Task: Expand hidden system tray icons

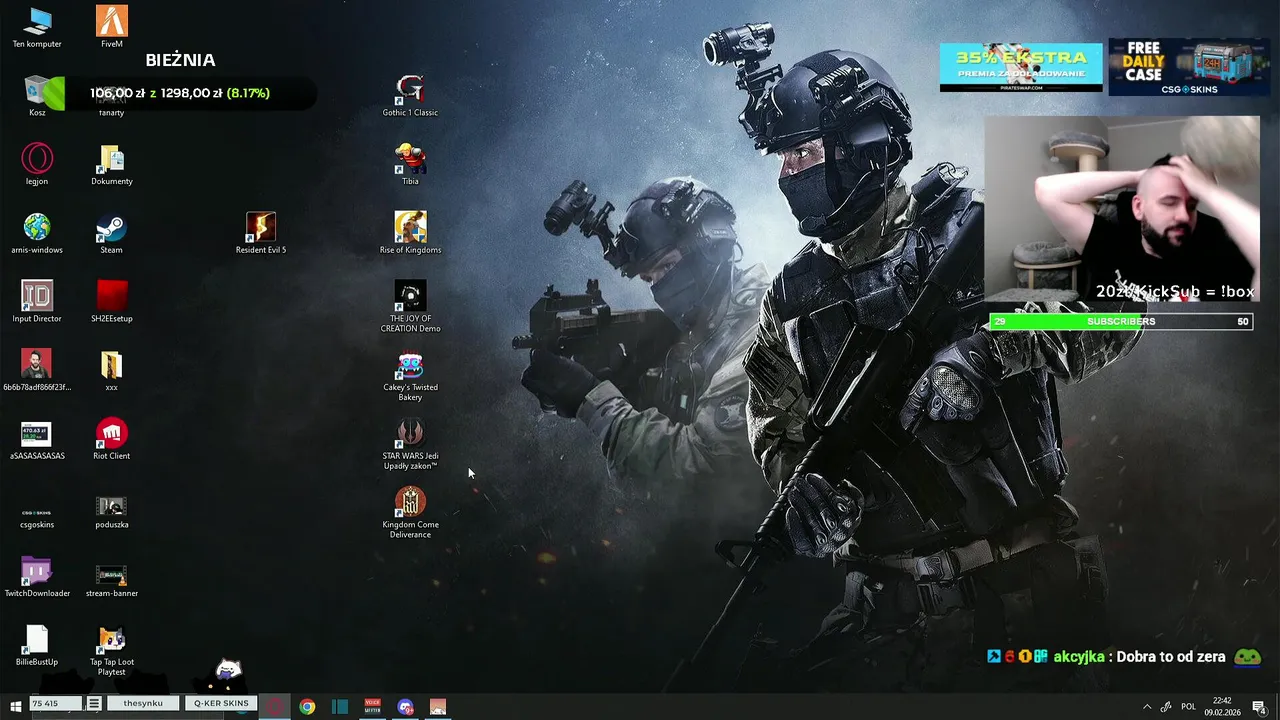Action: click(1147, 707)
